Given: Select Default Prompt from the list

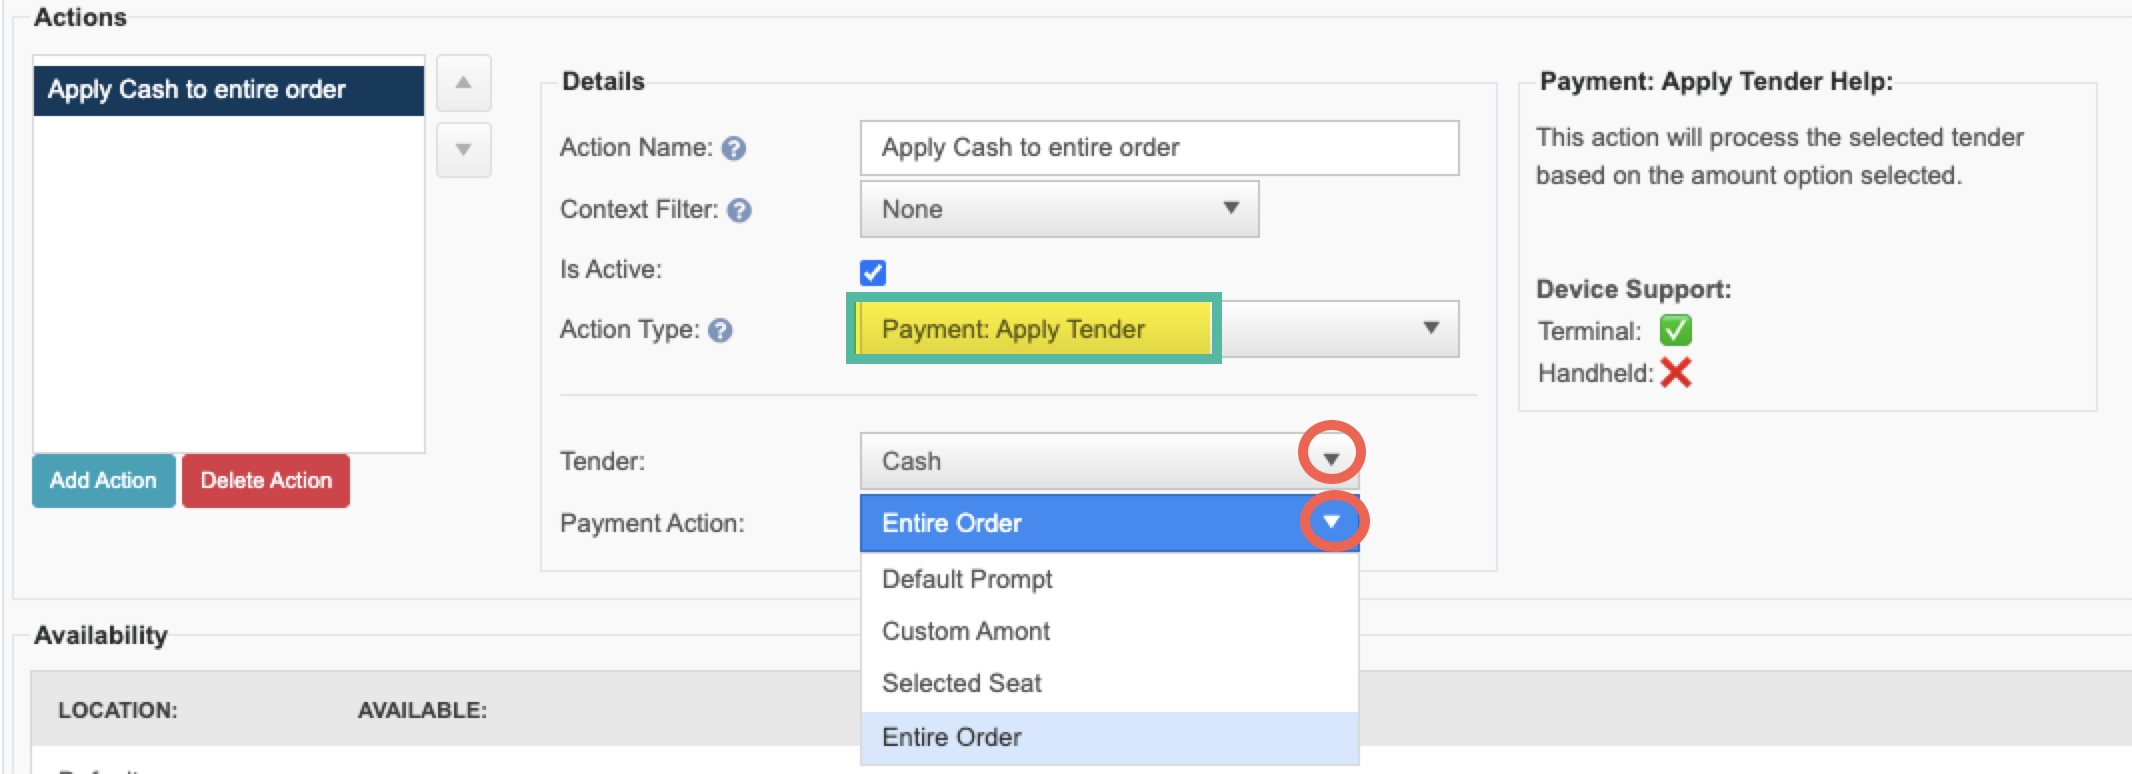Looking at the screenshot, I should (x=967, y=579).
